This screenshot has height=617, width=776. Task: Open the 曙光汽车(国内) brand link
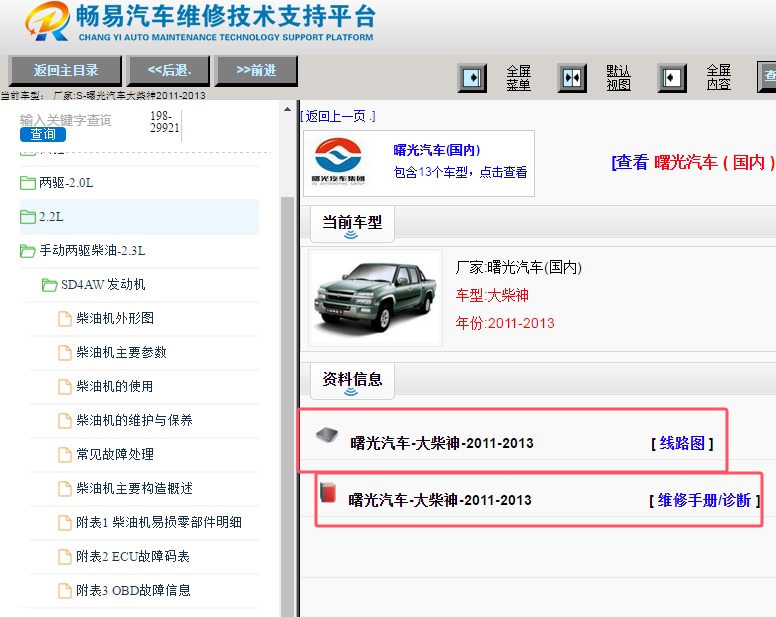click(x=436, y=150)
